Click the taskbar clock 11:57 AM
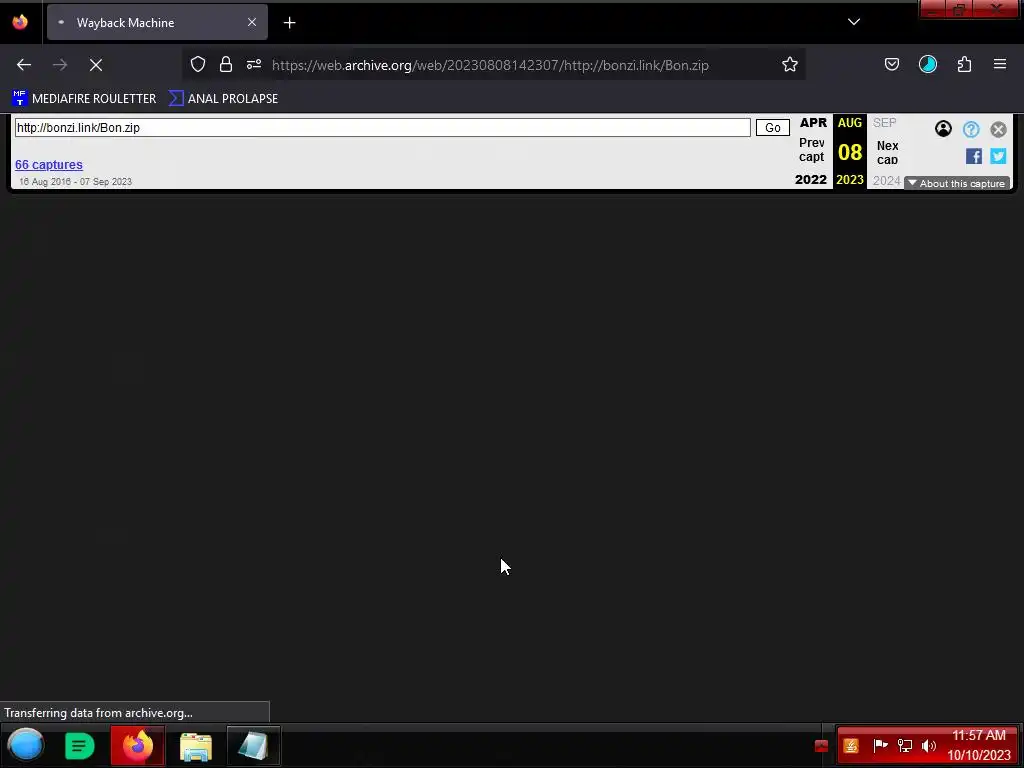 click(978, 735)
